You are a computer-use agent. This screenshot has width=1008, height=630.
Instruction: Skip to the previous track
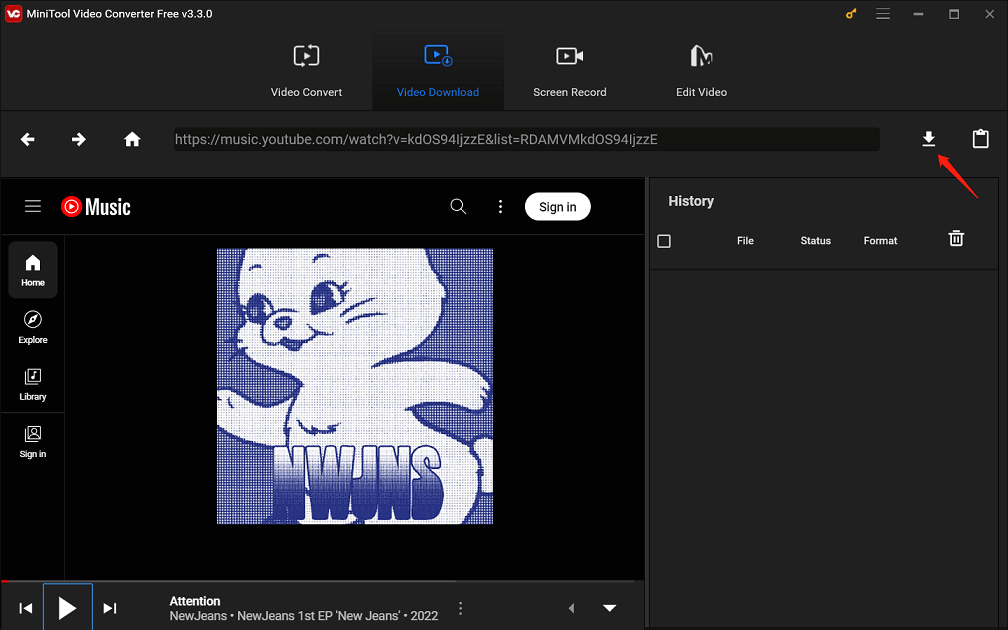pos(26,608)
